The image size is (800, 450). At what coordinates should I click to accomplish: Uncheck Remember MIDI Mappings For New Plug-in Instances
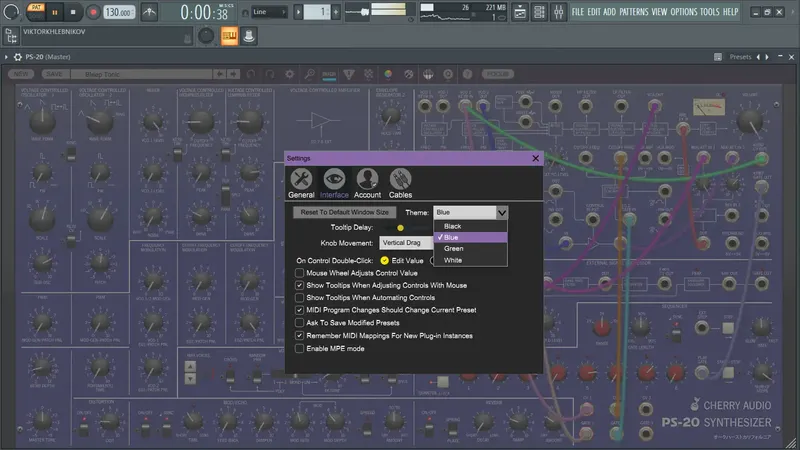(299, 336)
